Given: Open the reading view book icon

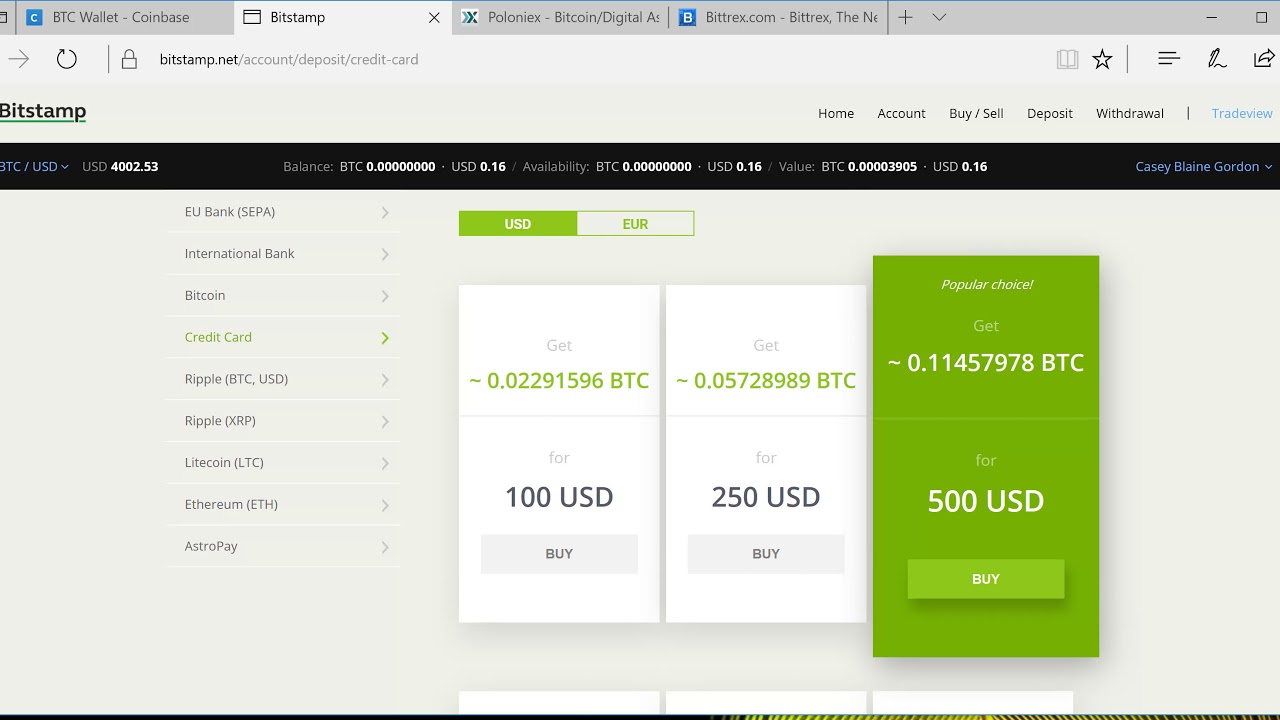Looking at the screenshot, I should 1067,59.
